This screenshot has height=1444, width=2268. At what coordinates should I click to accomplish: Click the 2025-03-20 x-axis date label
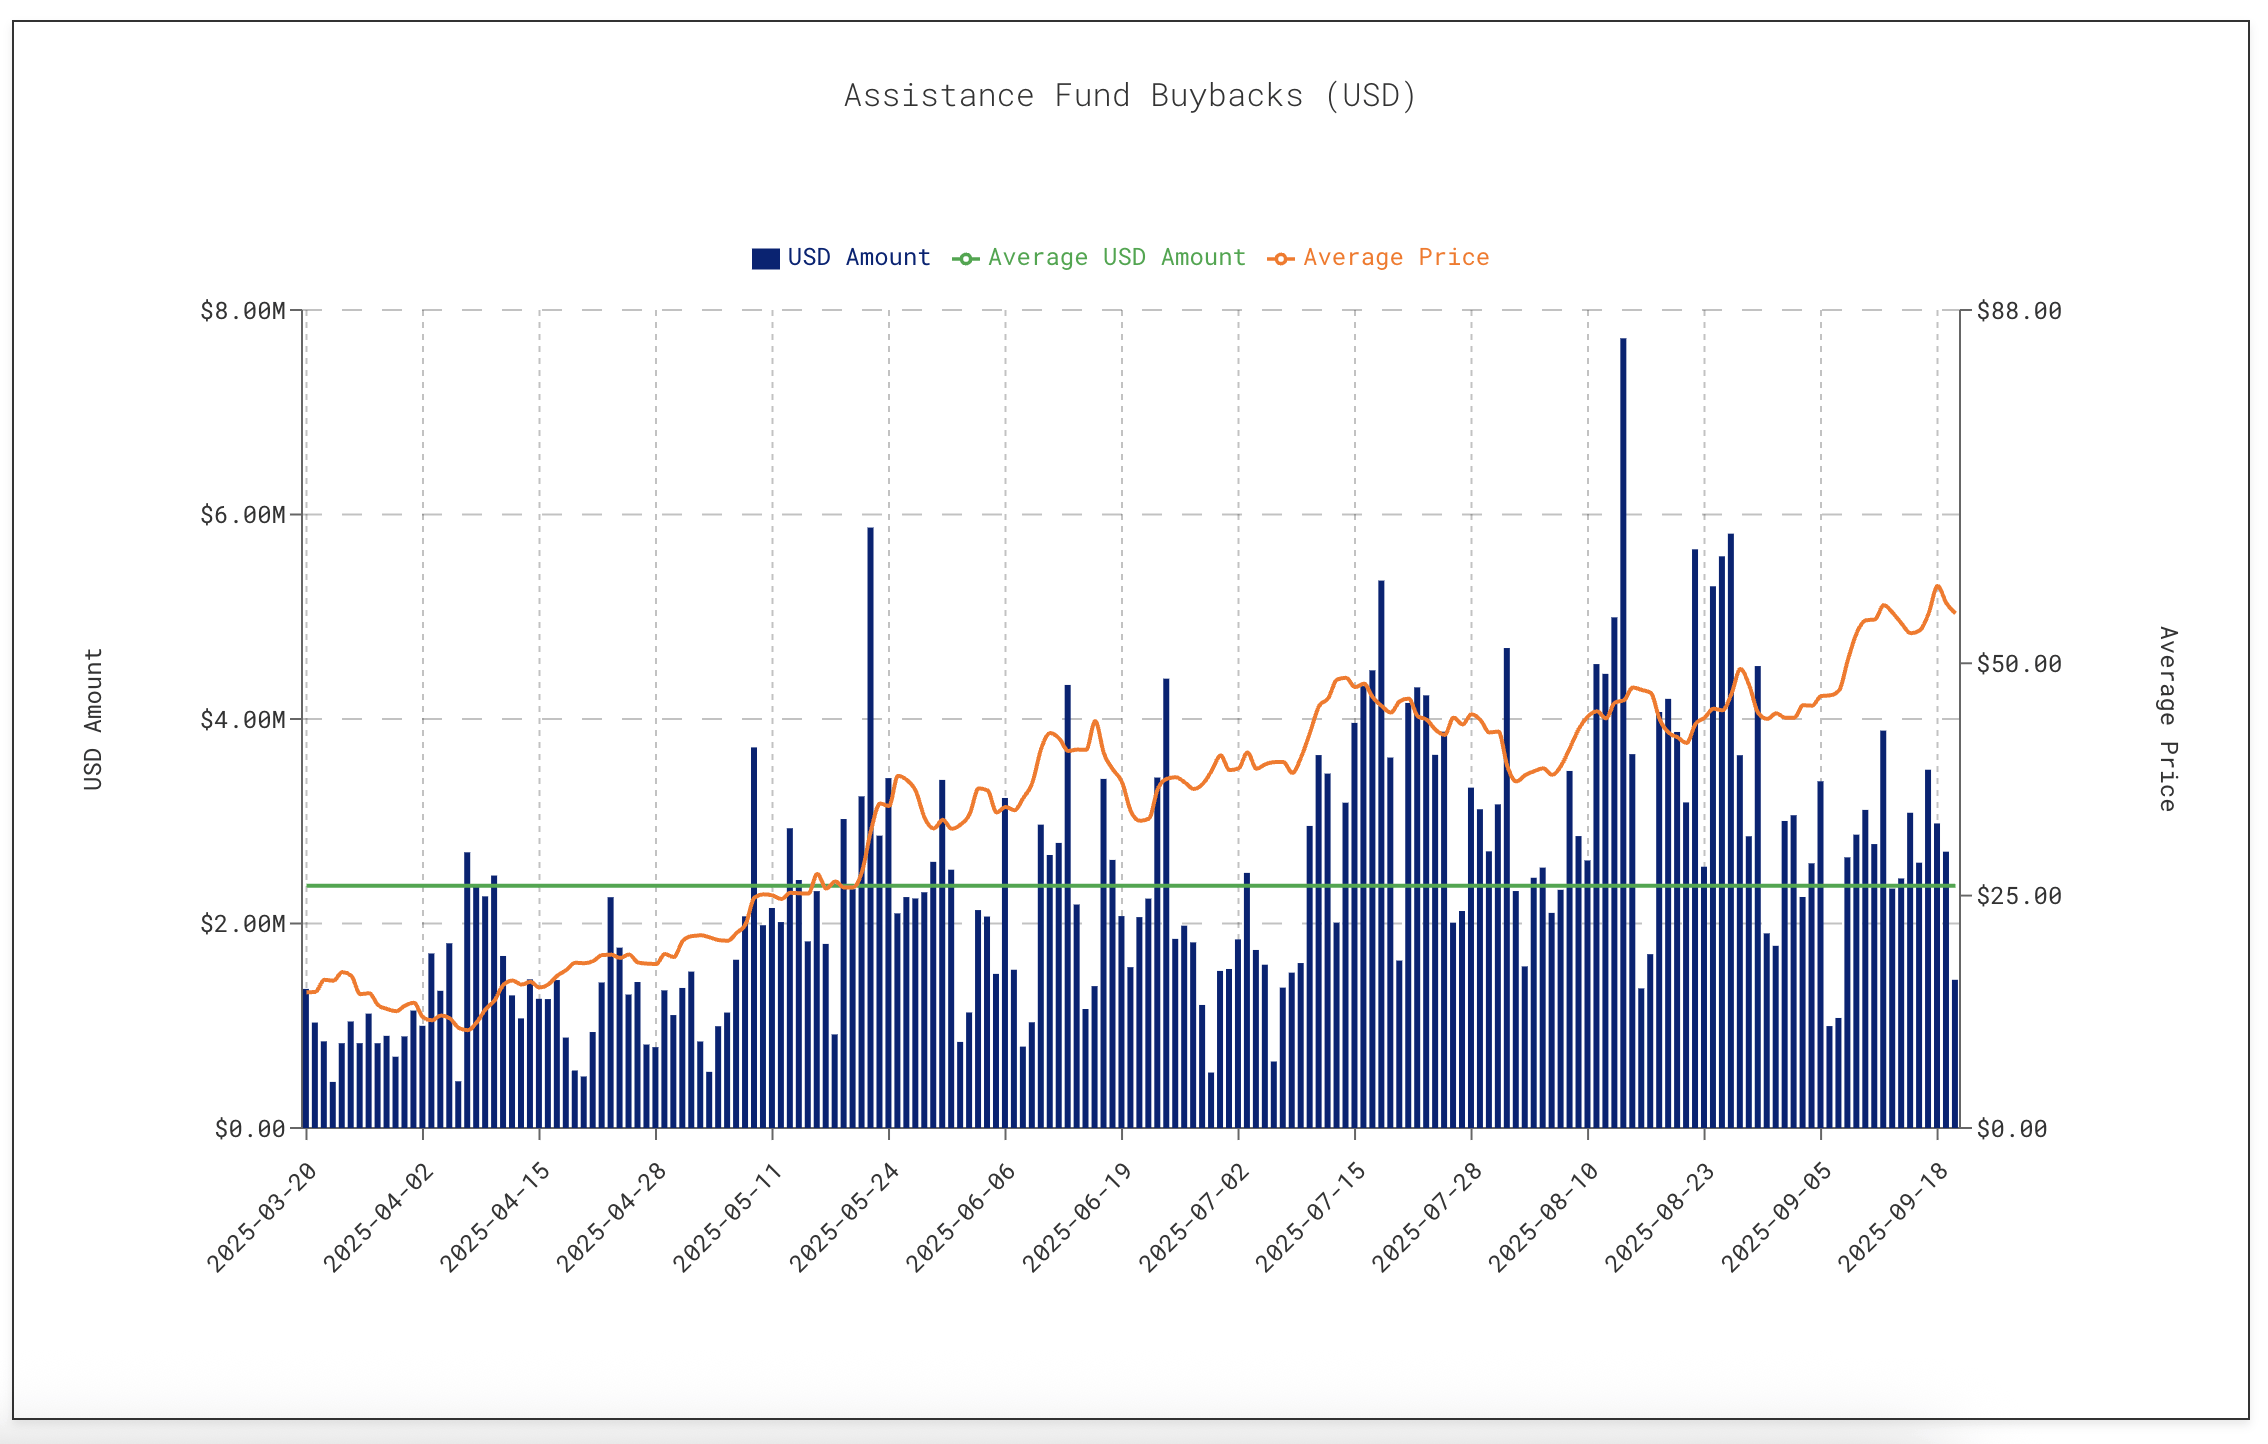pos(262,1217)
